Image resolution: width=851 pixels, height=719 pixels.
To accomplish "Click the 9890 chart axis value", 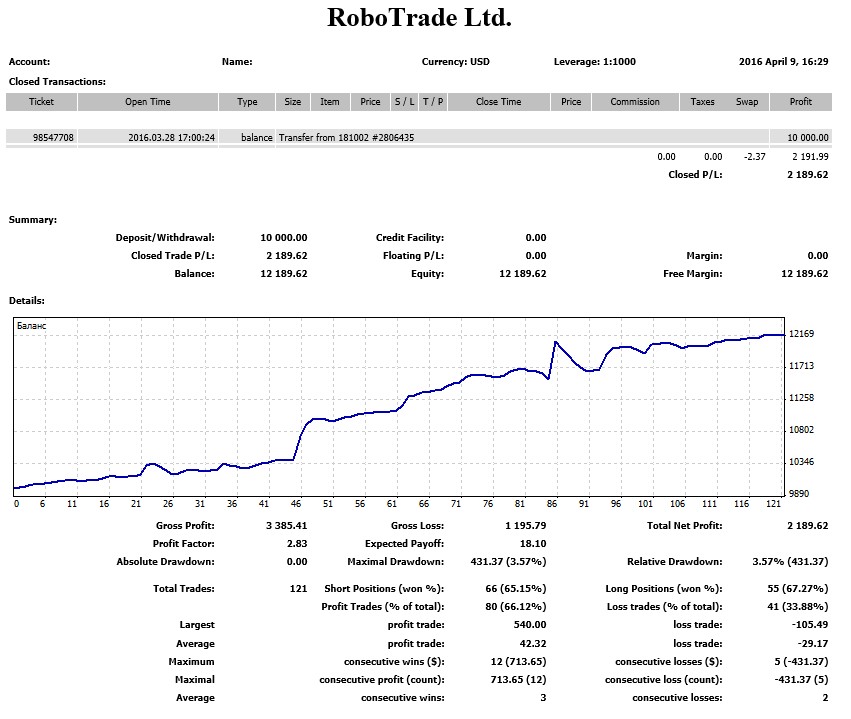I will [x=799, y=494].
